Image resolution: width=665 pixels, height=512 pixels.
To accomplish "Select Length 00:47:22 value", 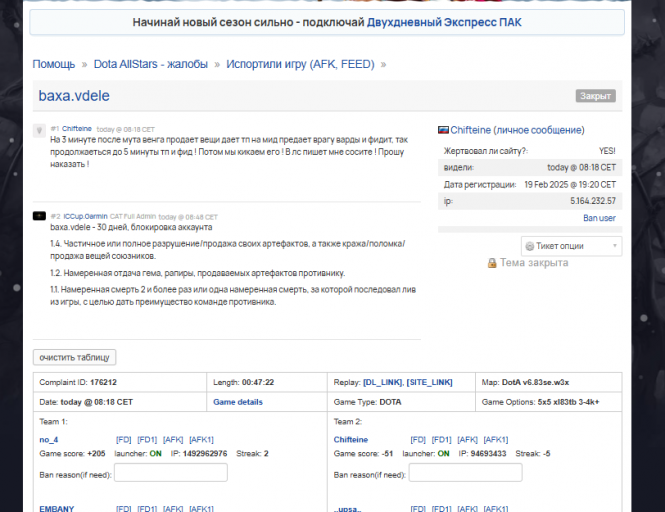I will pyautogui.click(x=258, y=382).
